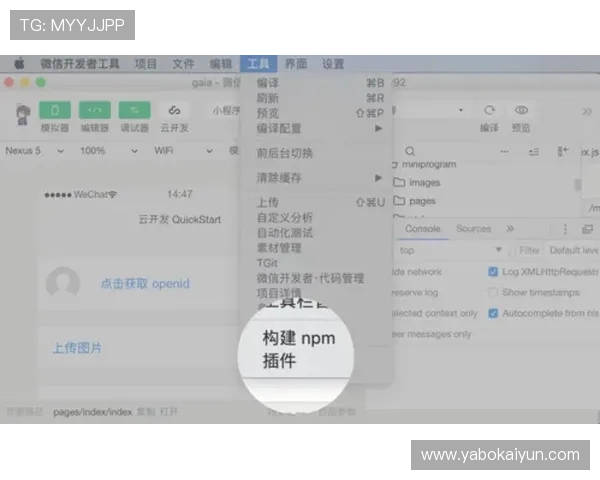Click 打开 next to page path

click(169, 412)
